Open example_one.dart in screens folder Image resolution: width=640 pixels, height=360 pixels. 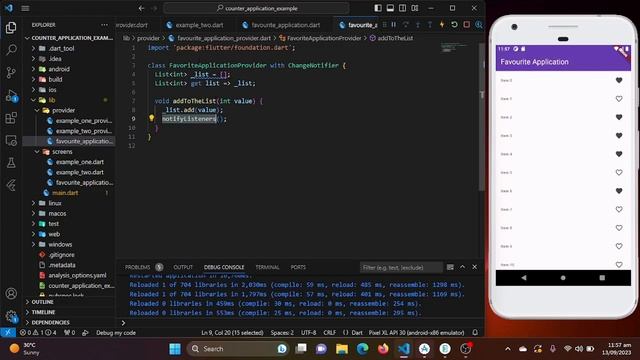pyautogui.click(x=80, y=162)
